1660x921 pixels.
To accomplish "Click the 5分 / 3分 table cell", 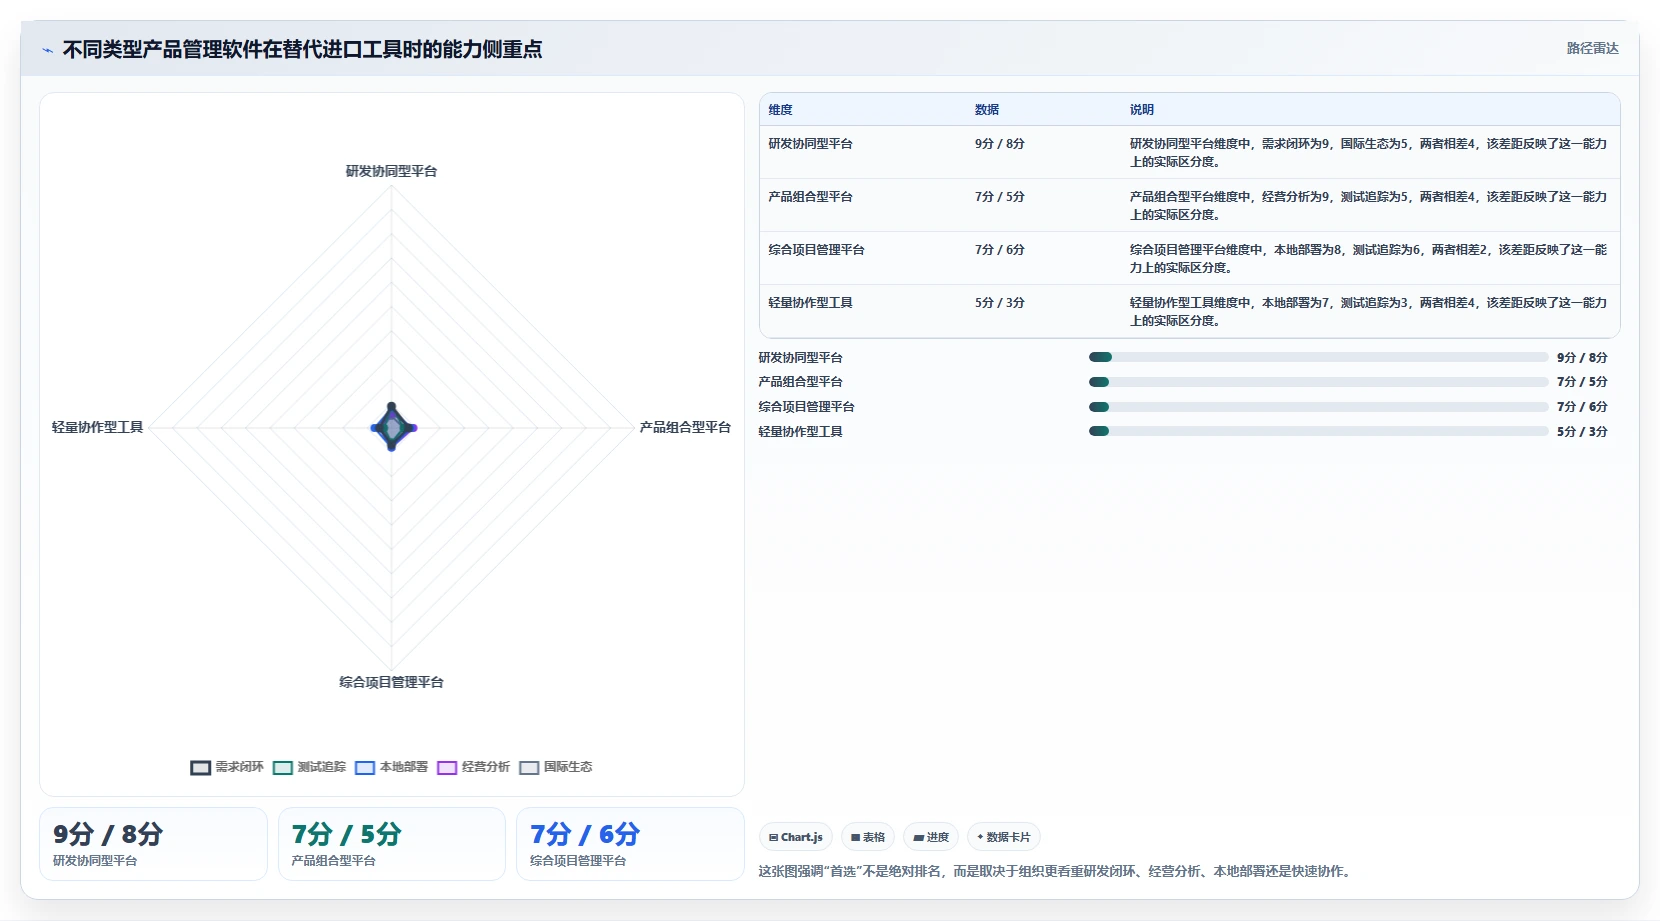I will (1000, 303).
